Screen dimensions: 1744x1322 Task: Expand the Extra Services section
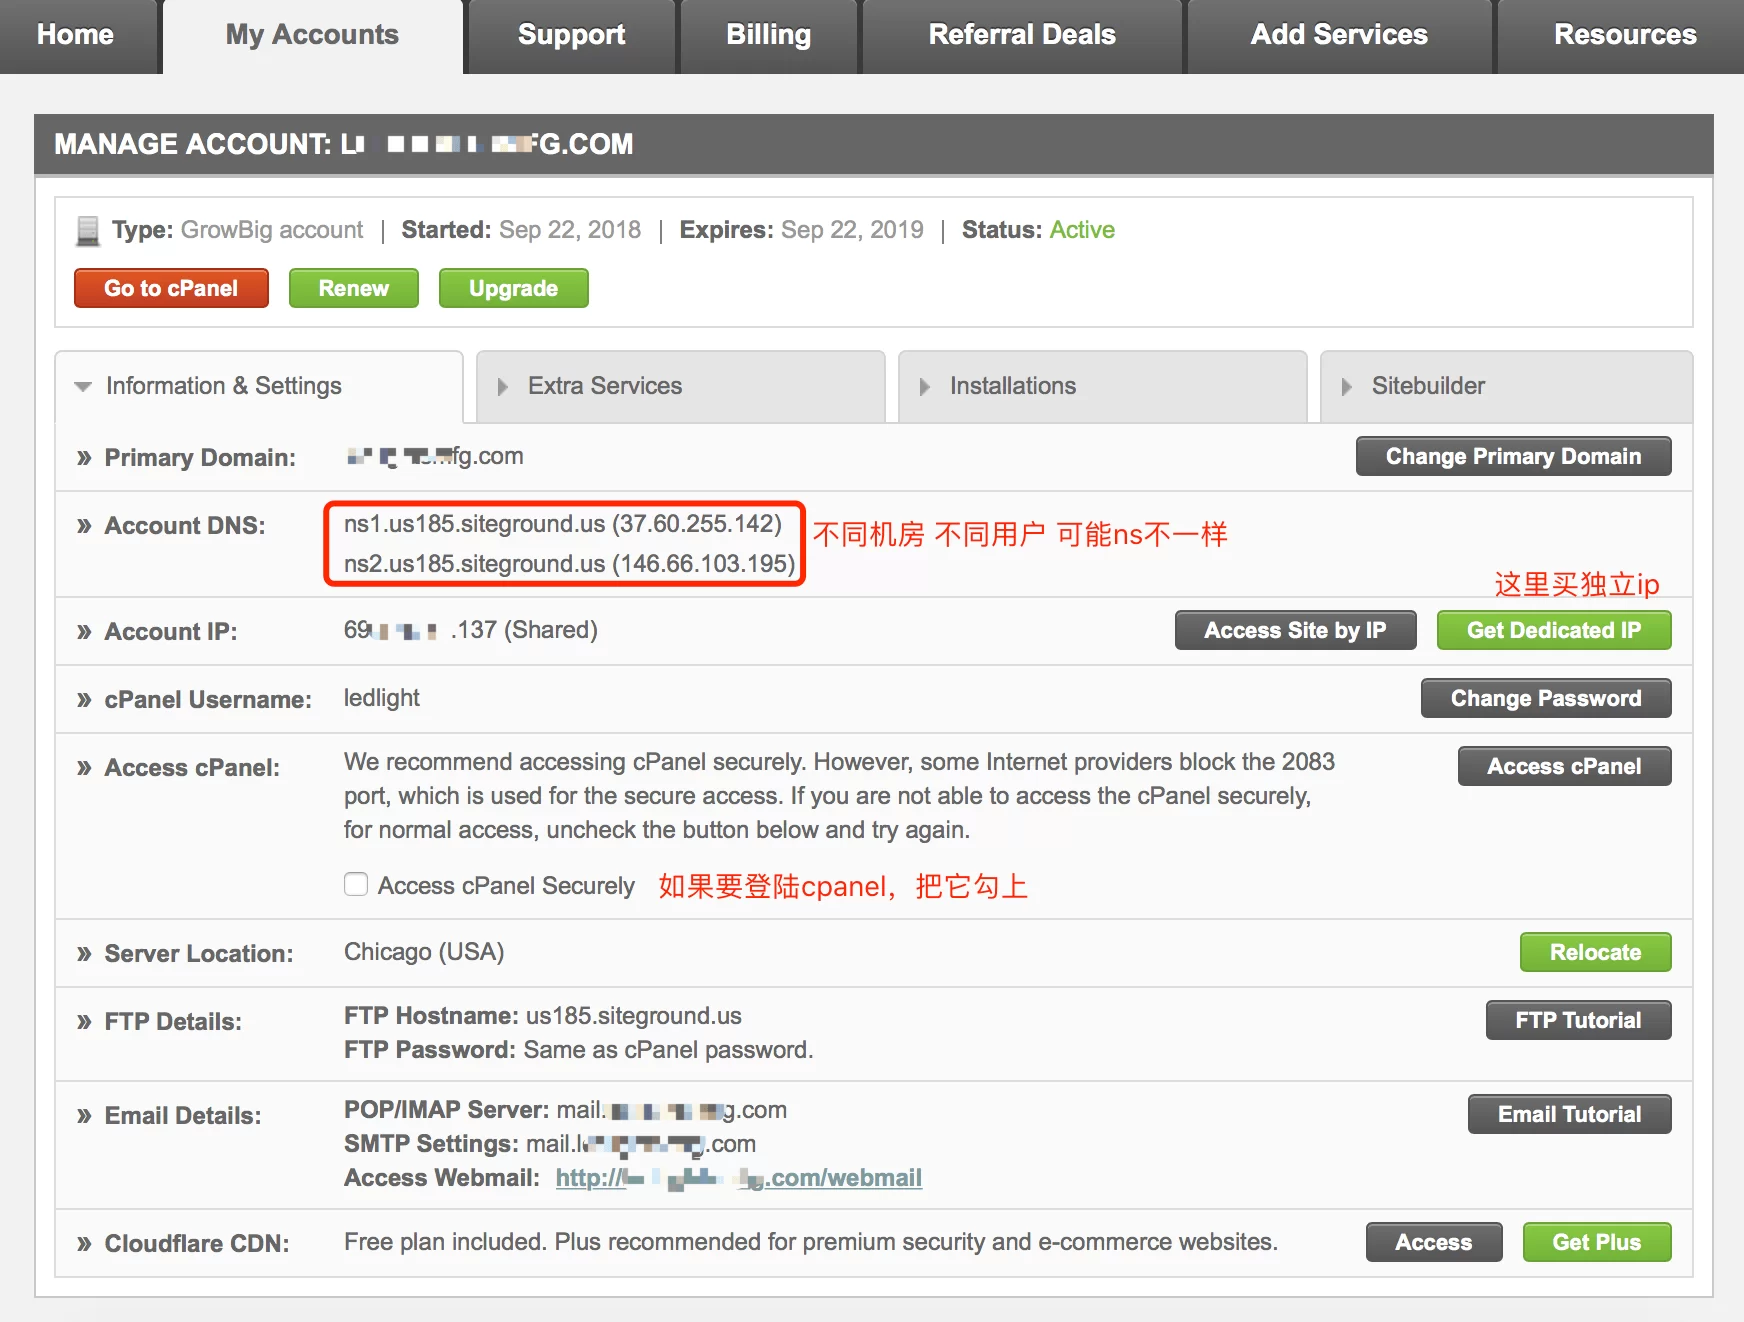tap(681, 386)
